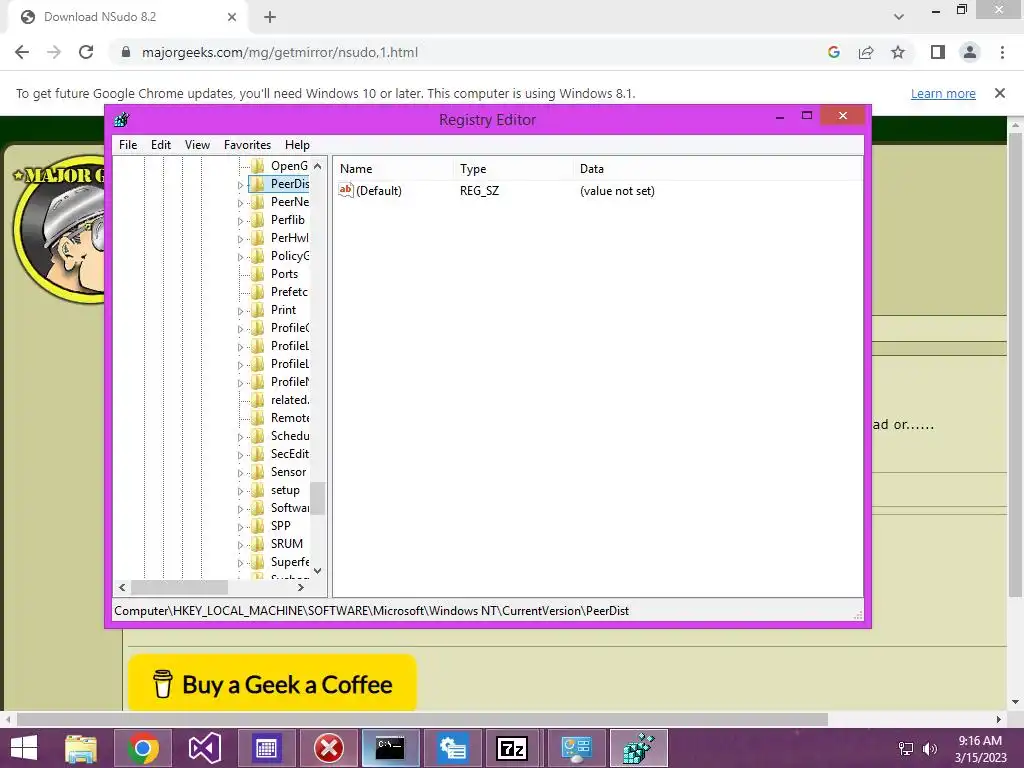
Task: Open the Chrome profile menu
Action: pos(970,52)
